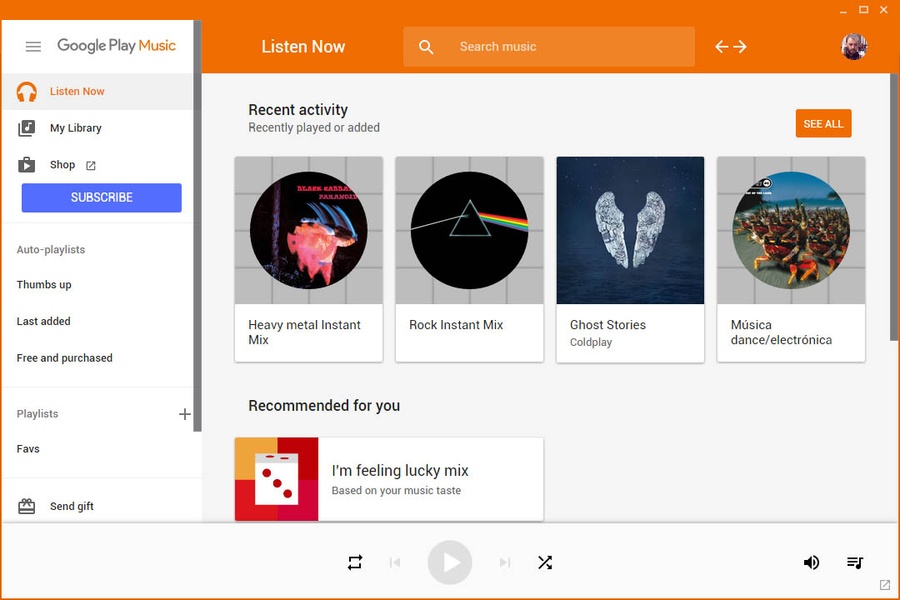Click the search magnifier icon

coord(426,47)
